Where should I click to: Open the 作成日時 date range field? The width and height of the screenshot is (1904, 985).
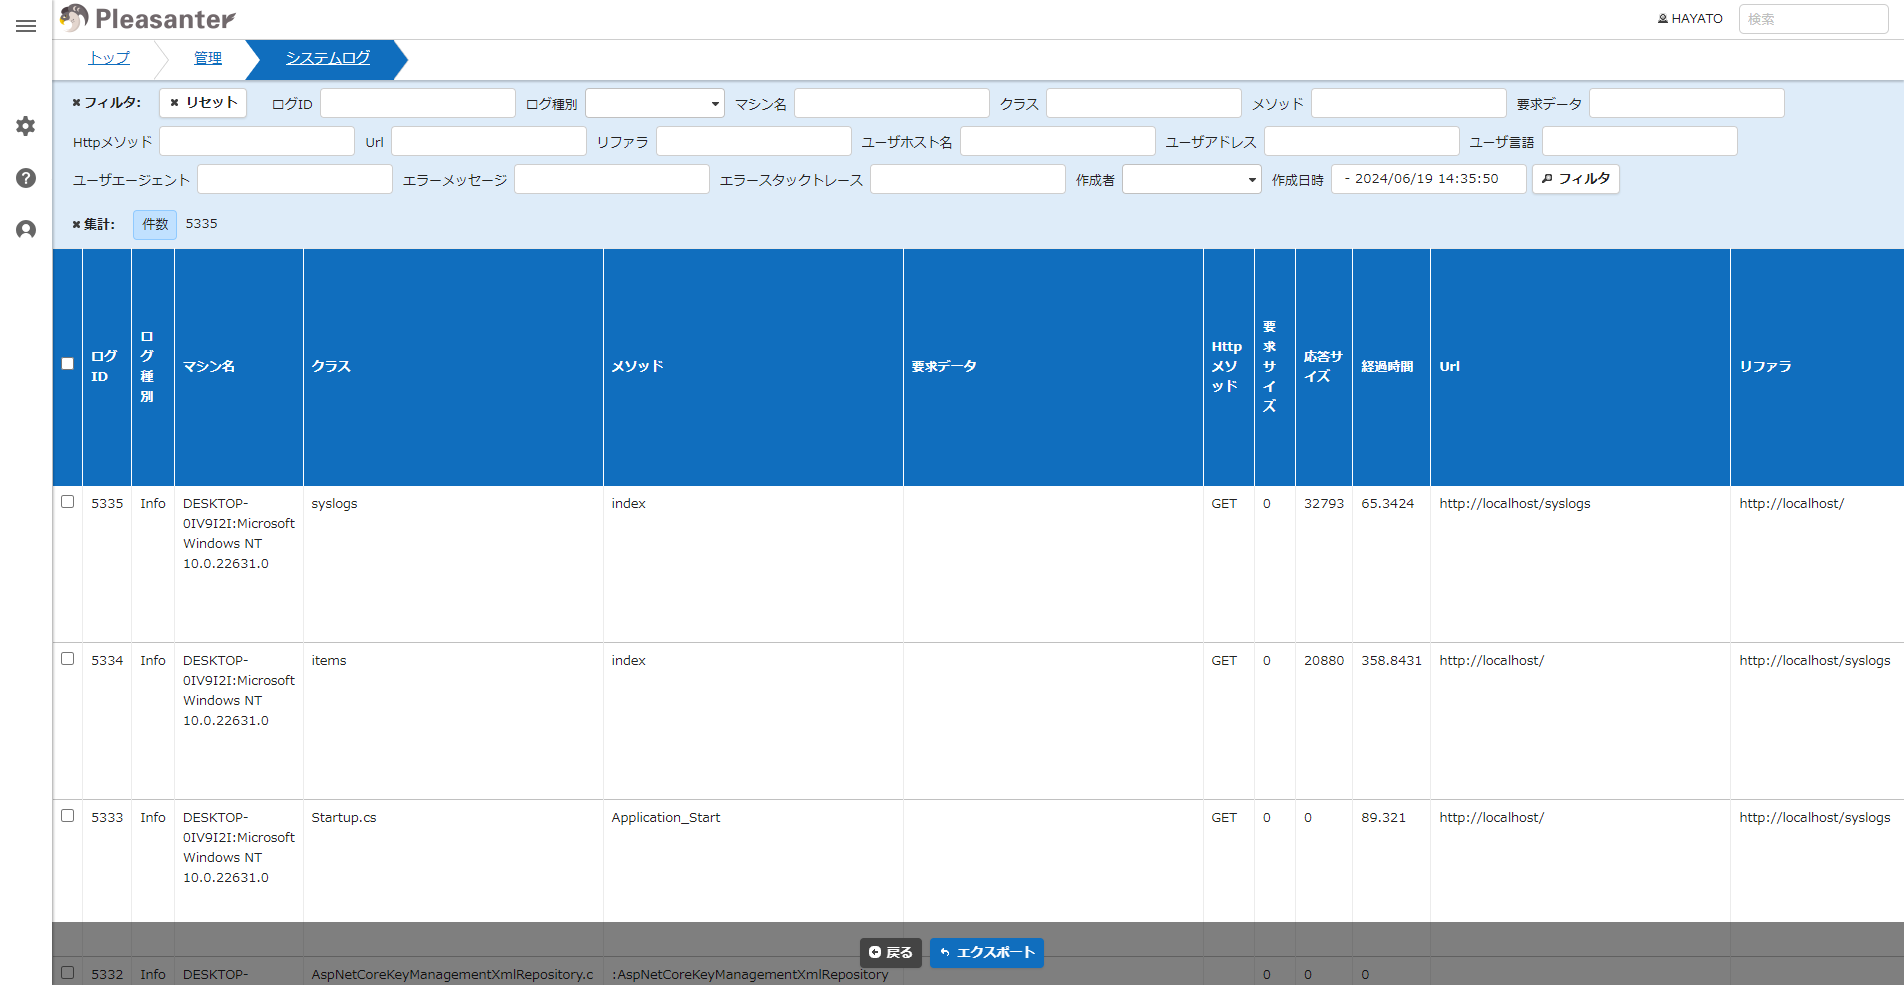pos(1428,179)
